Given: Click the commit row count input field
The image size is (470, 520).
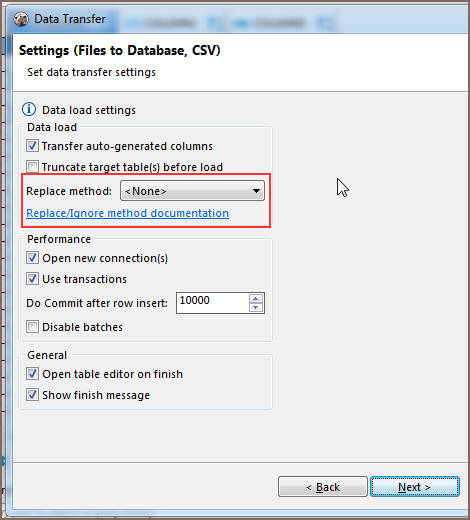Looking at the screenshot, I should click(x=213, y=303).
